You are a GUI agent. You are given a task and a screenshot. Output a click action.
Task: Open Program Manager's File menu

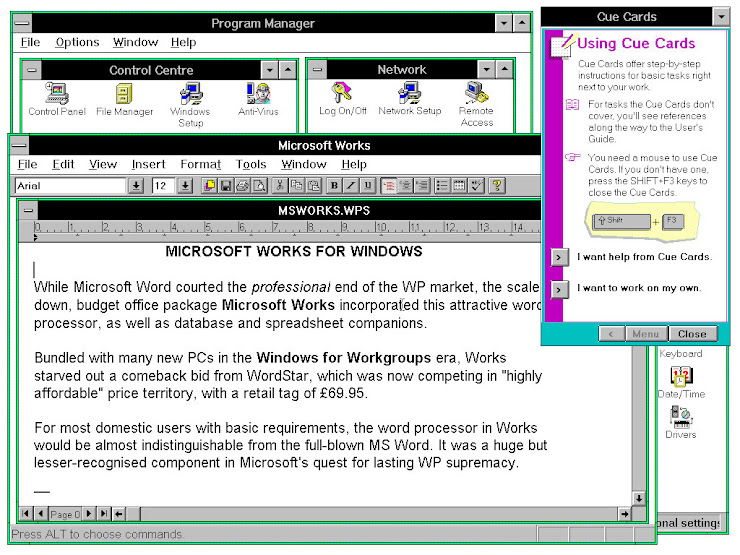point(30,42)
